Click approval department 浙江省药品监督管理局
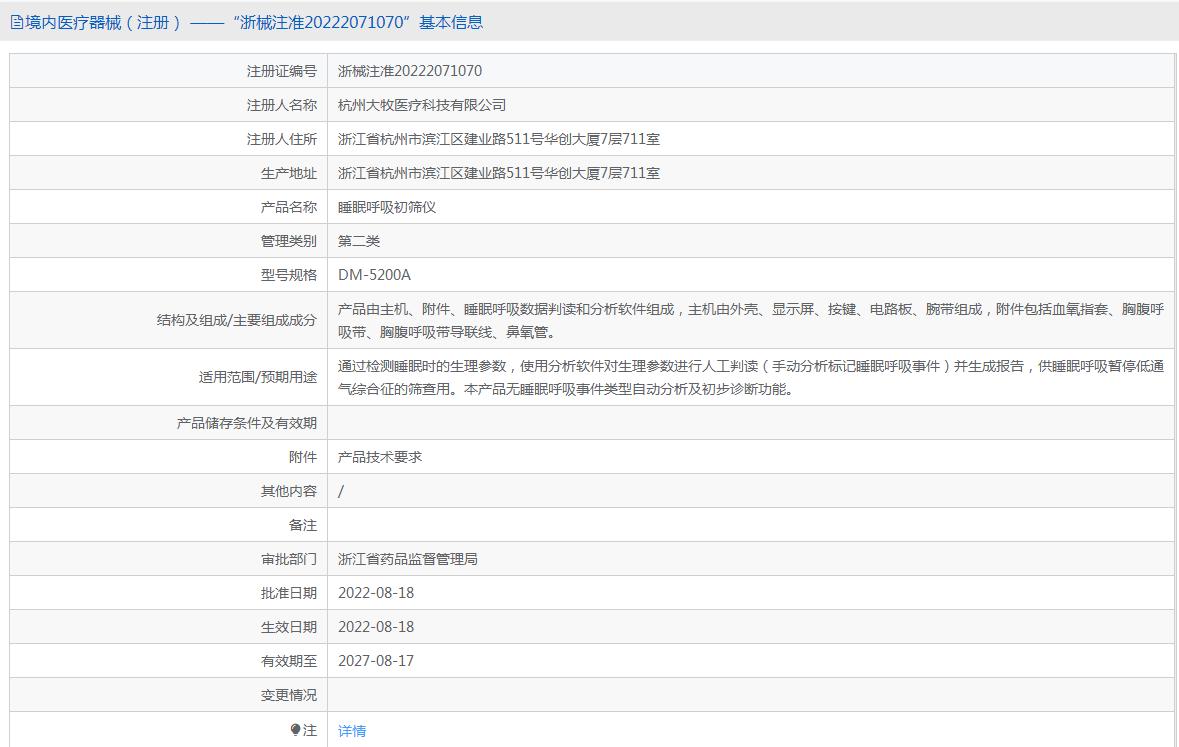Screen dimensions: 1179x747 408,559
